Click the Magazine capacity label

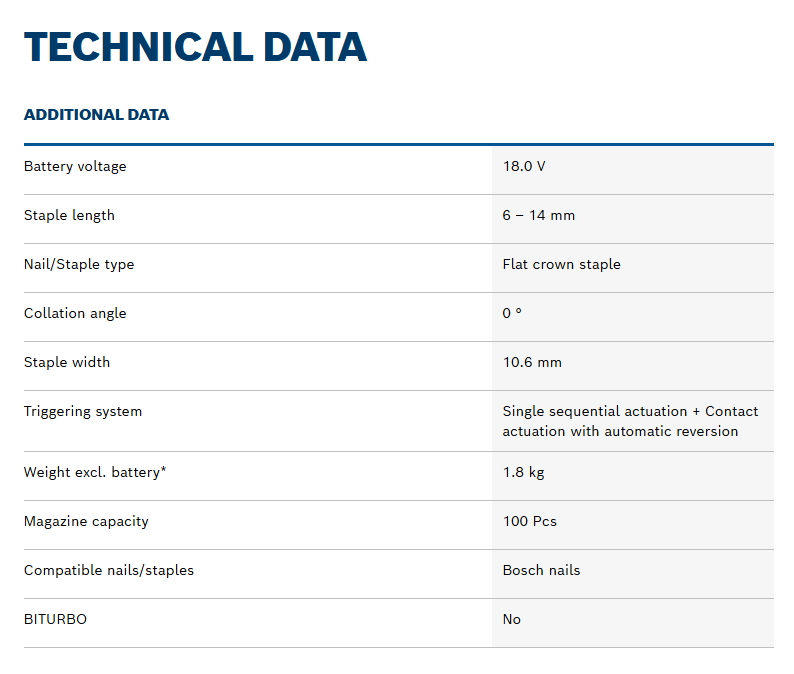coord(86,521)
